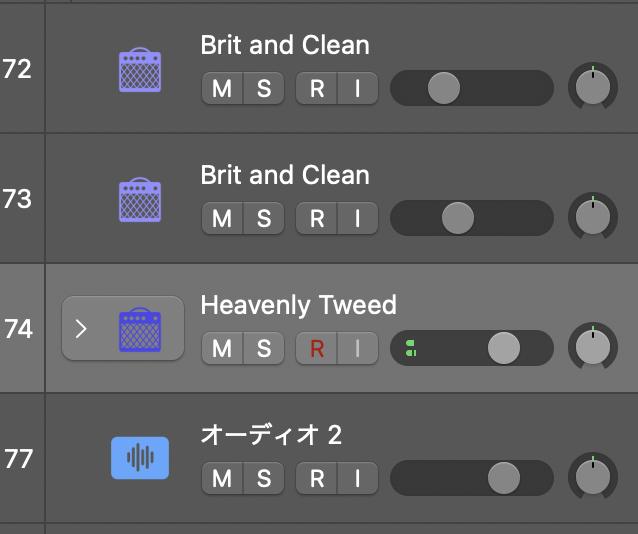Select track number 77 header
Viewport: 638px width, 534px height.
click(18, 459)
